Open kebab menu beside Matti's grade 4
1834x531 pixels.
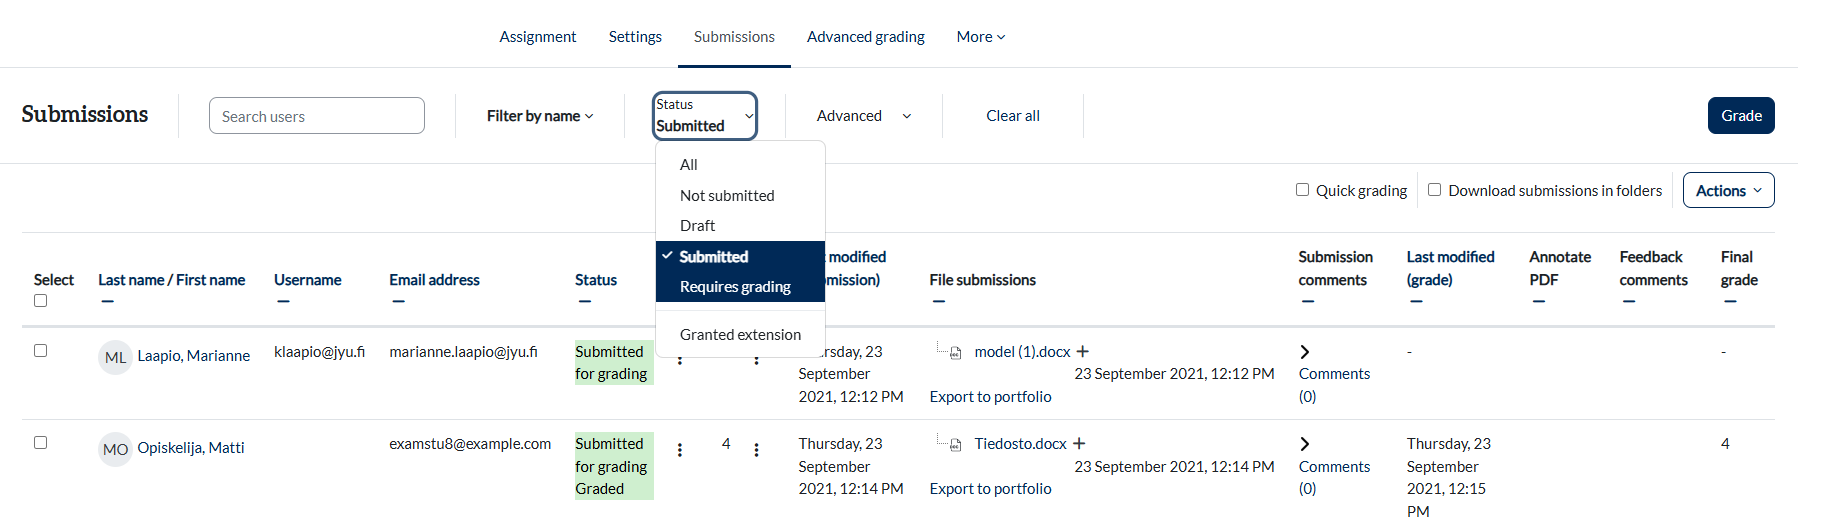756,450
